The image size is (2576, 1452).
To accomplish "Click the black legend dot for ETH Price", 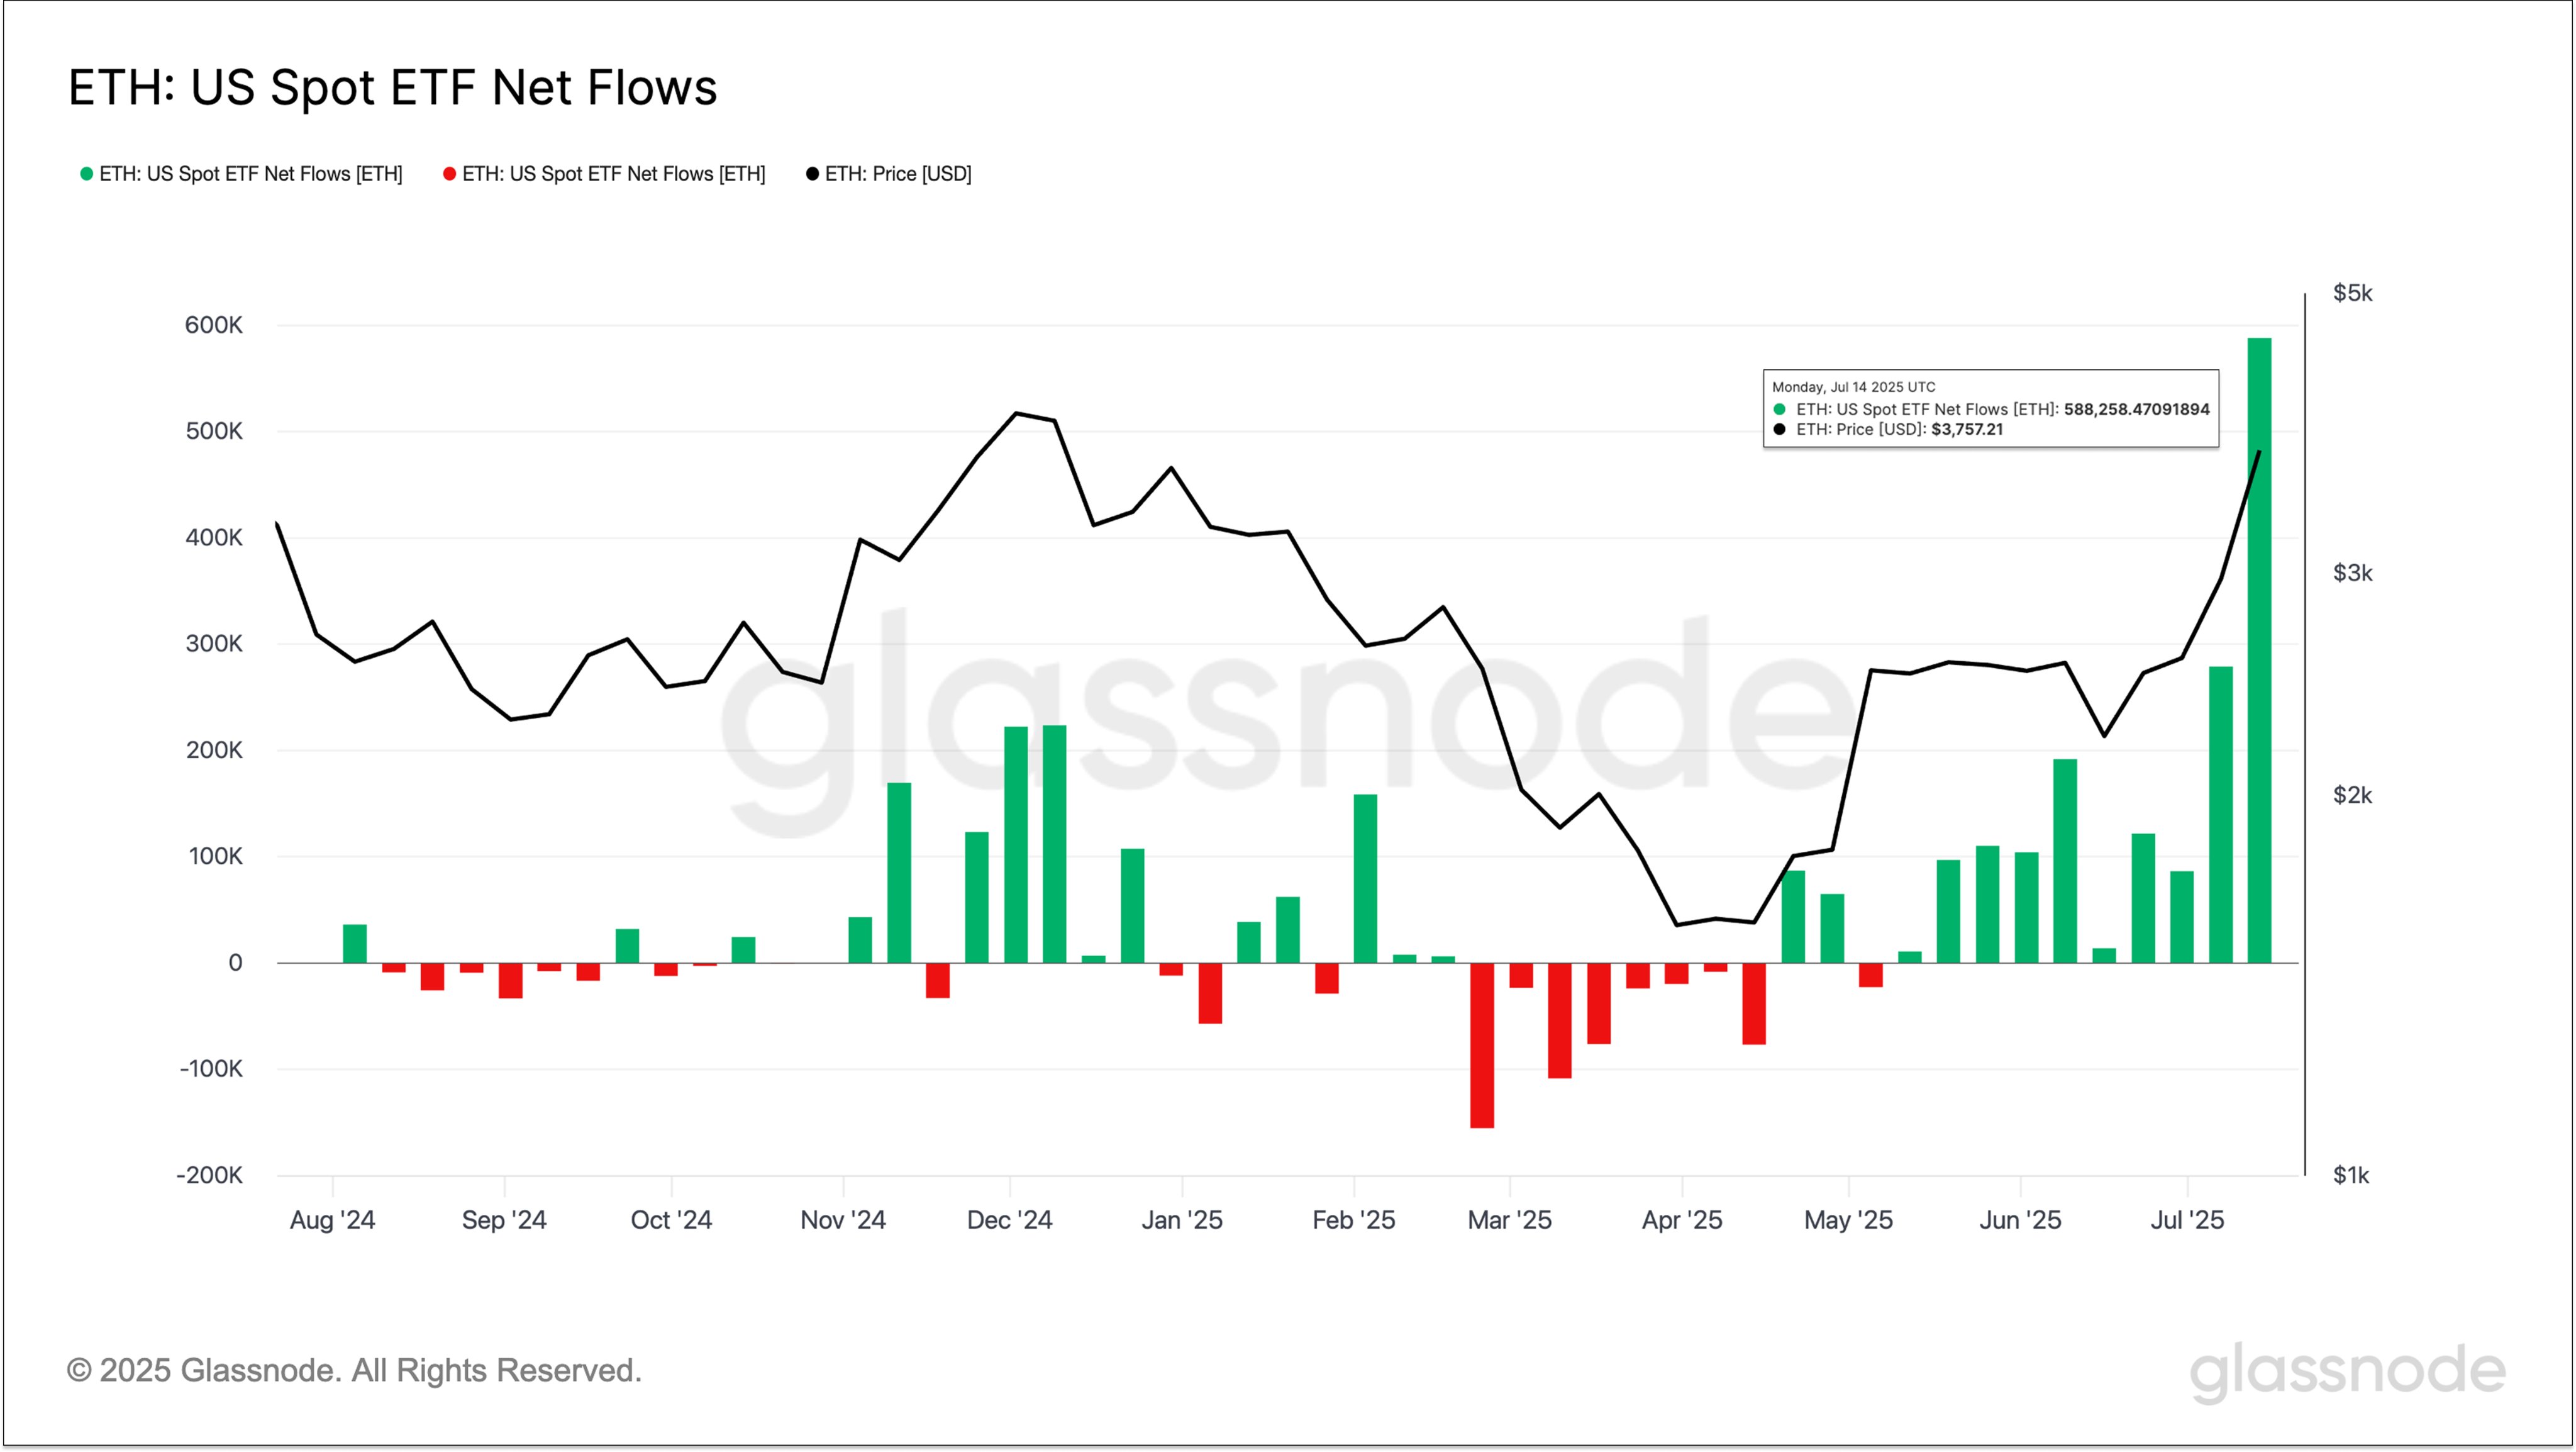I will (x=813, y=174).
